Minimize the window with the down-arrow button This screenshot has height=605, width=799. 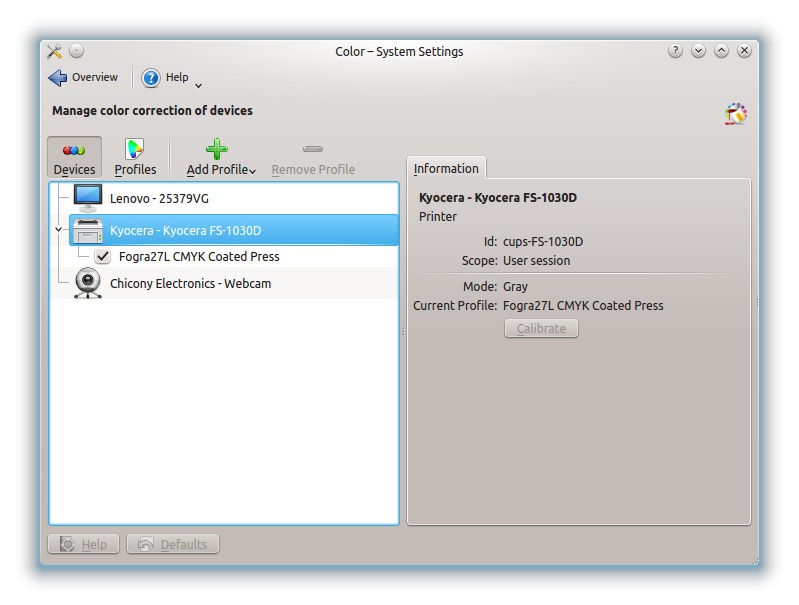click(698, 51)
